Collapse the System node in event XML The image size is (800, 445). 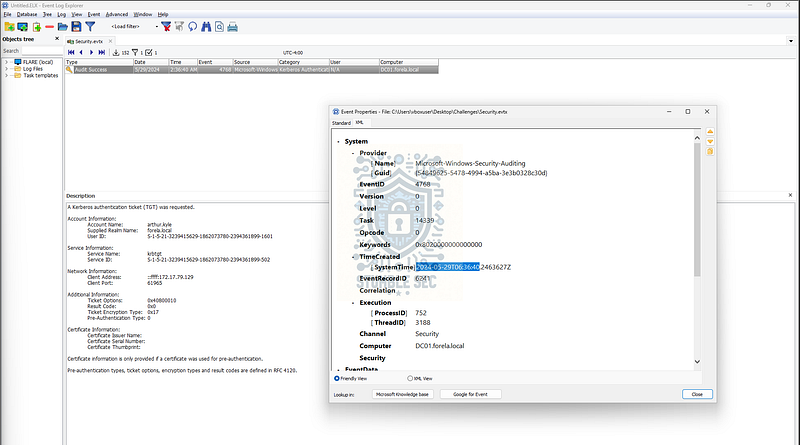click(338, 142)
